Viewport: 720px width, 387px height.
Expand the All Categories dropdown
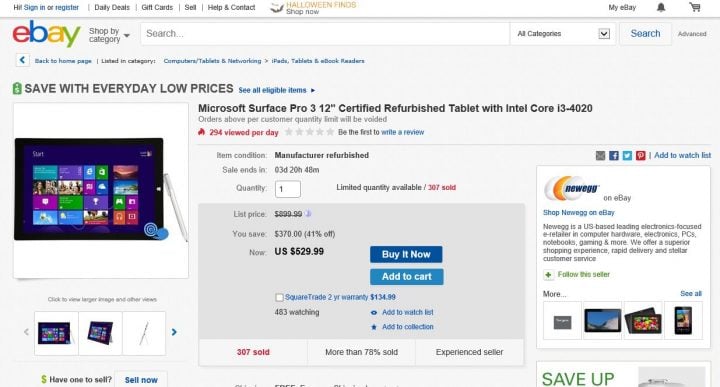563,34
